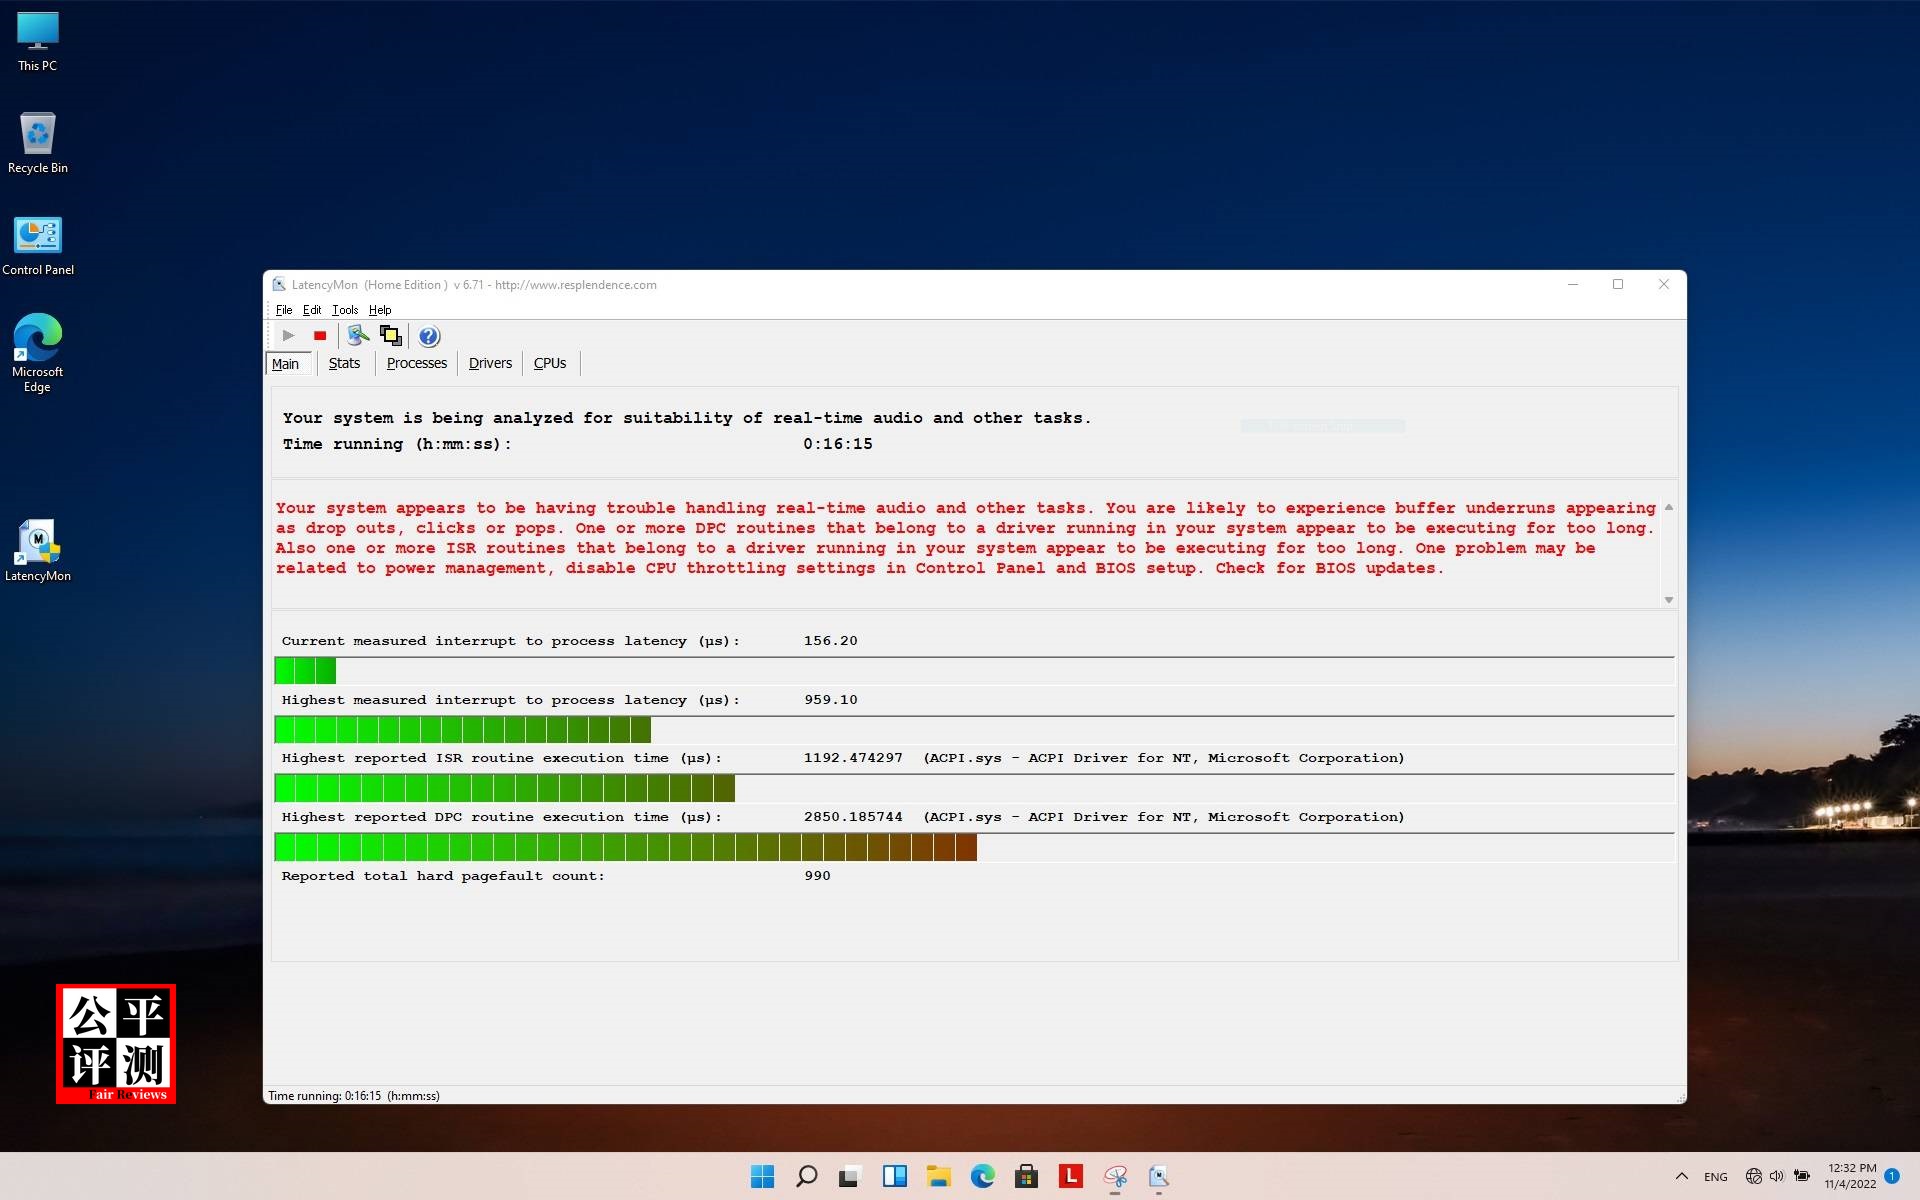
Task: Open the Microsoft Store from the taskbar
Action: pos(1026,1177)
